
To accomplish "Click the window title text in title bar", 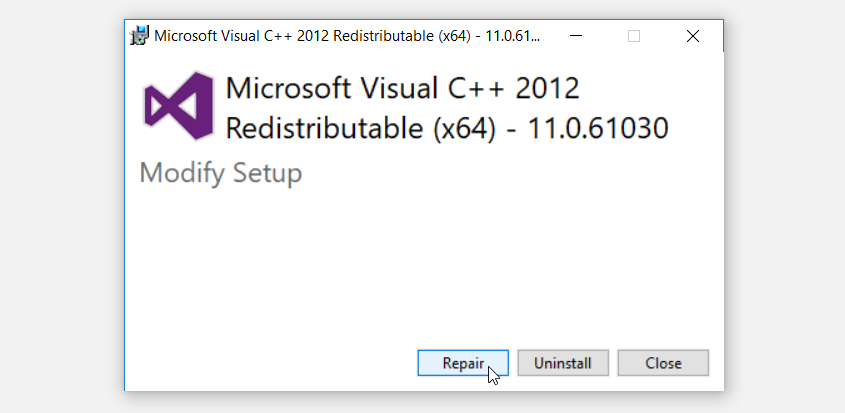I will [x=347, y=36].
